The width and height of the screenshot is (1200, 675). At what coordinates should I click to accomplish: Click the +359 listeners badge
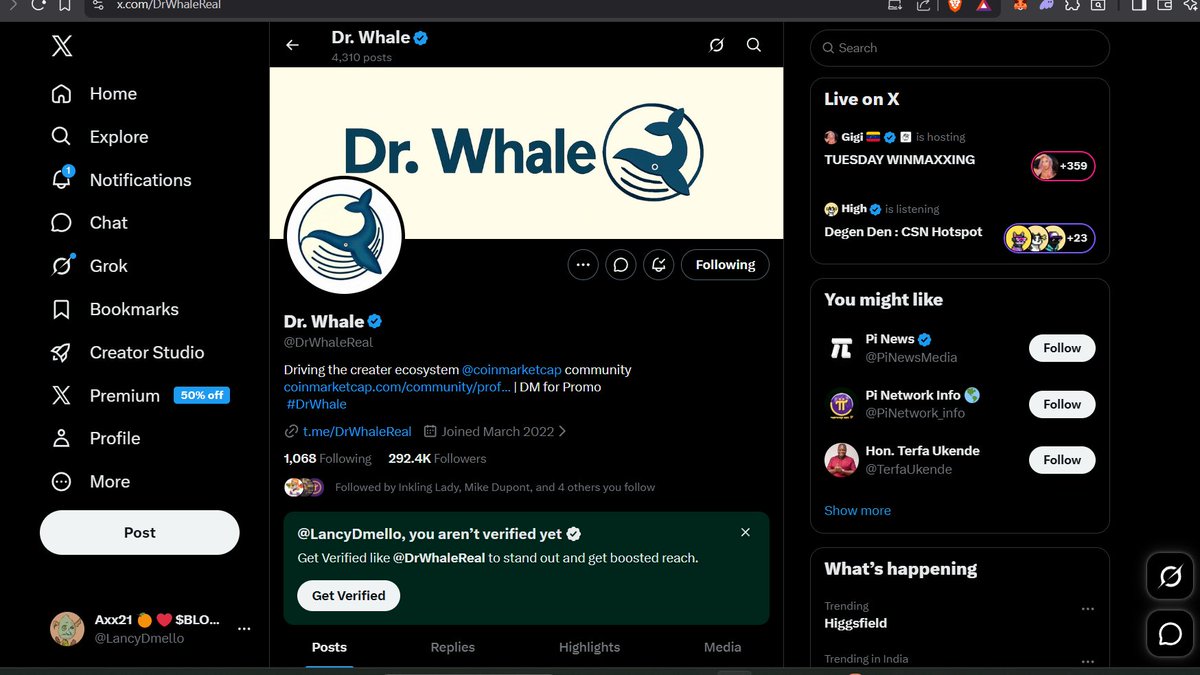point(1063,166)
